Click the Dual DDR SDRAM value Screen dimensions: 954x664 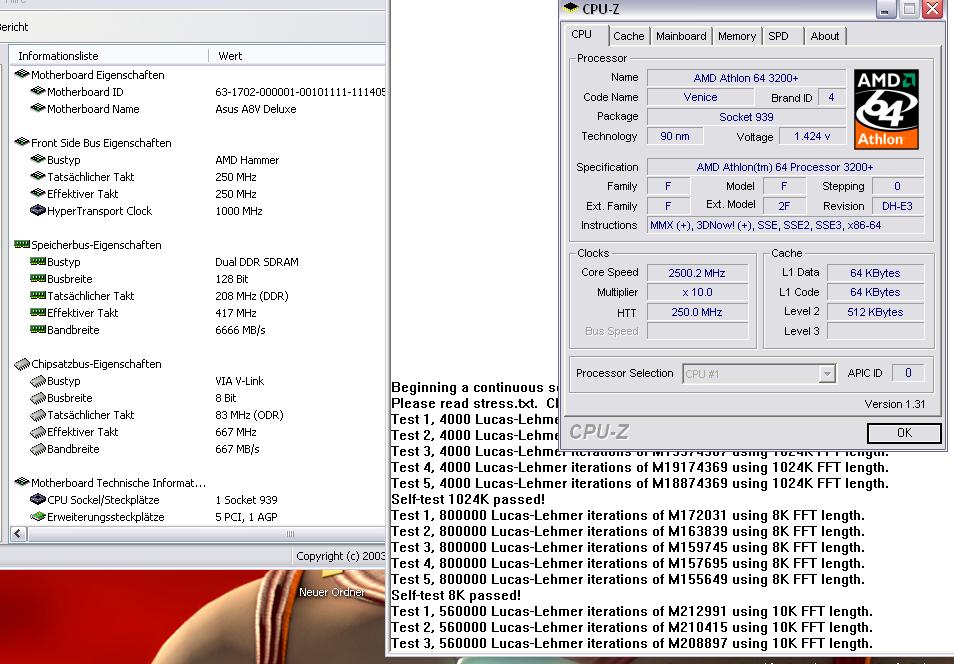(x=257, y=262)
